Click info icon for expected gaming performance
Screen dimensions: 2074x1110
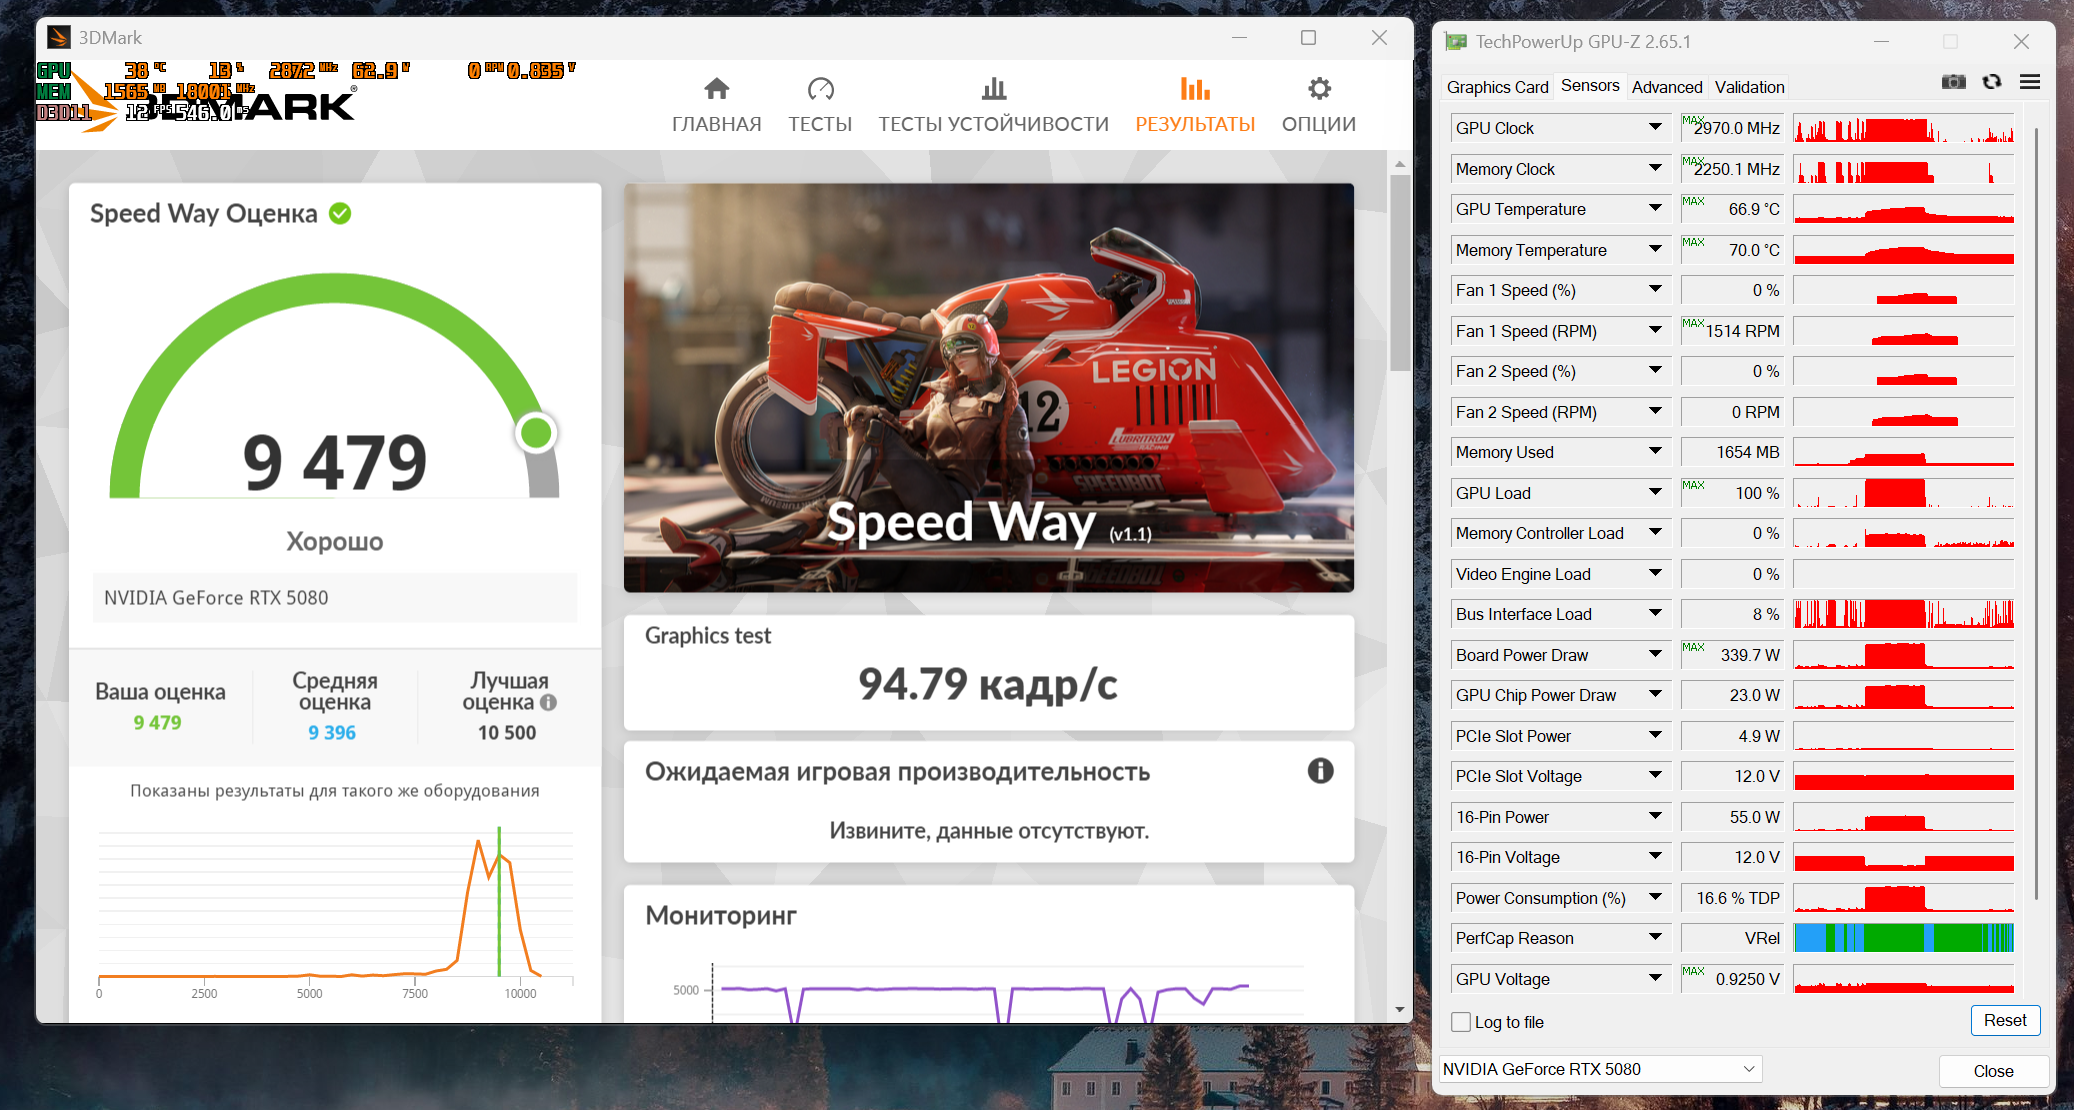[x=1320, y=771]
